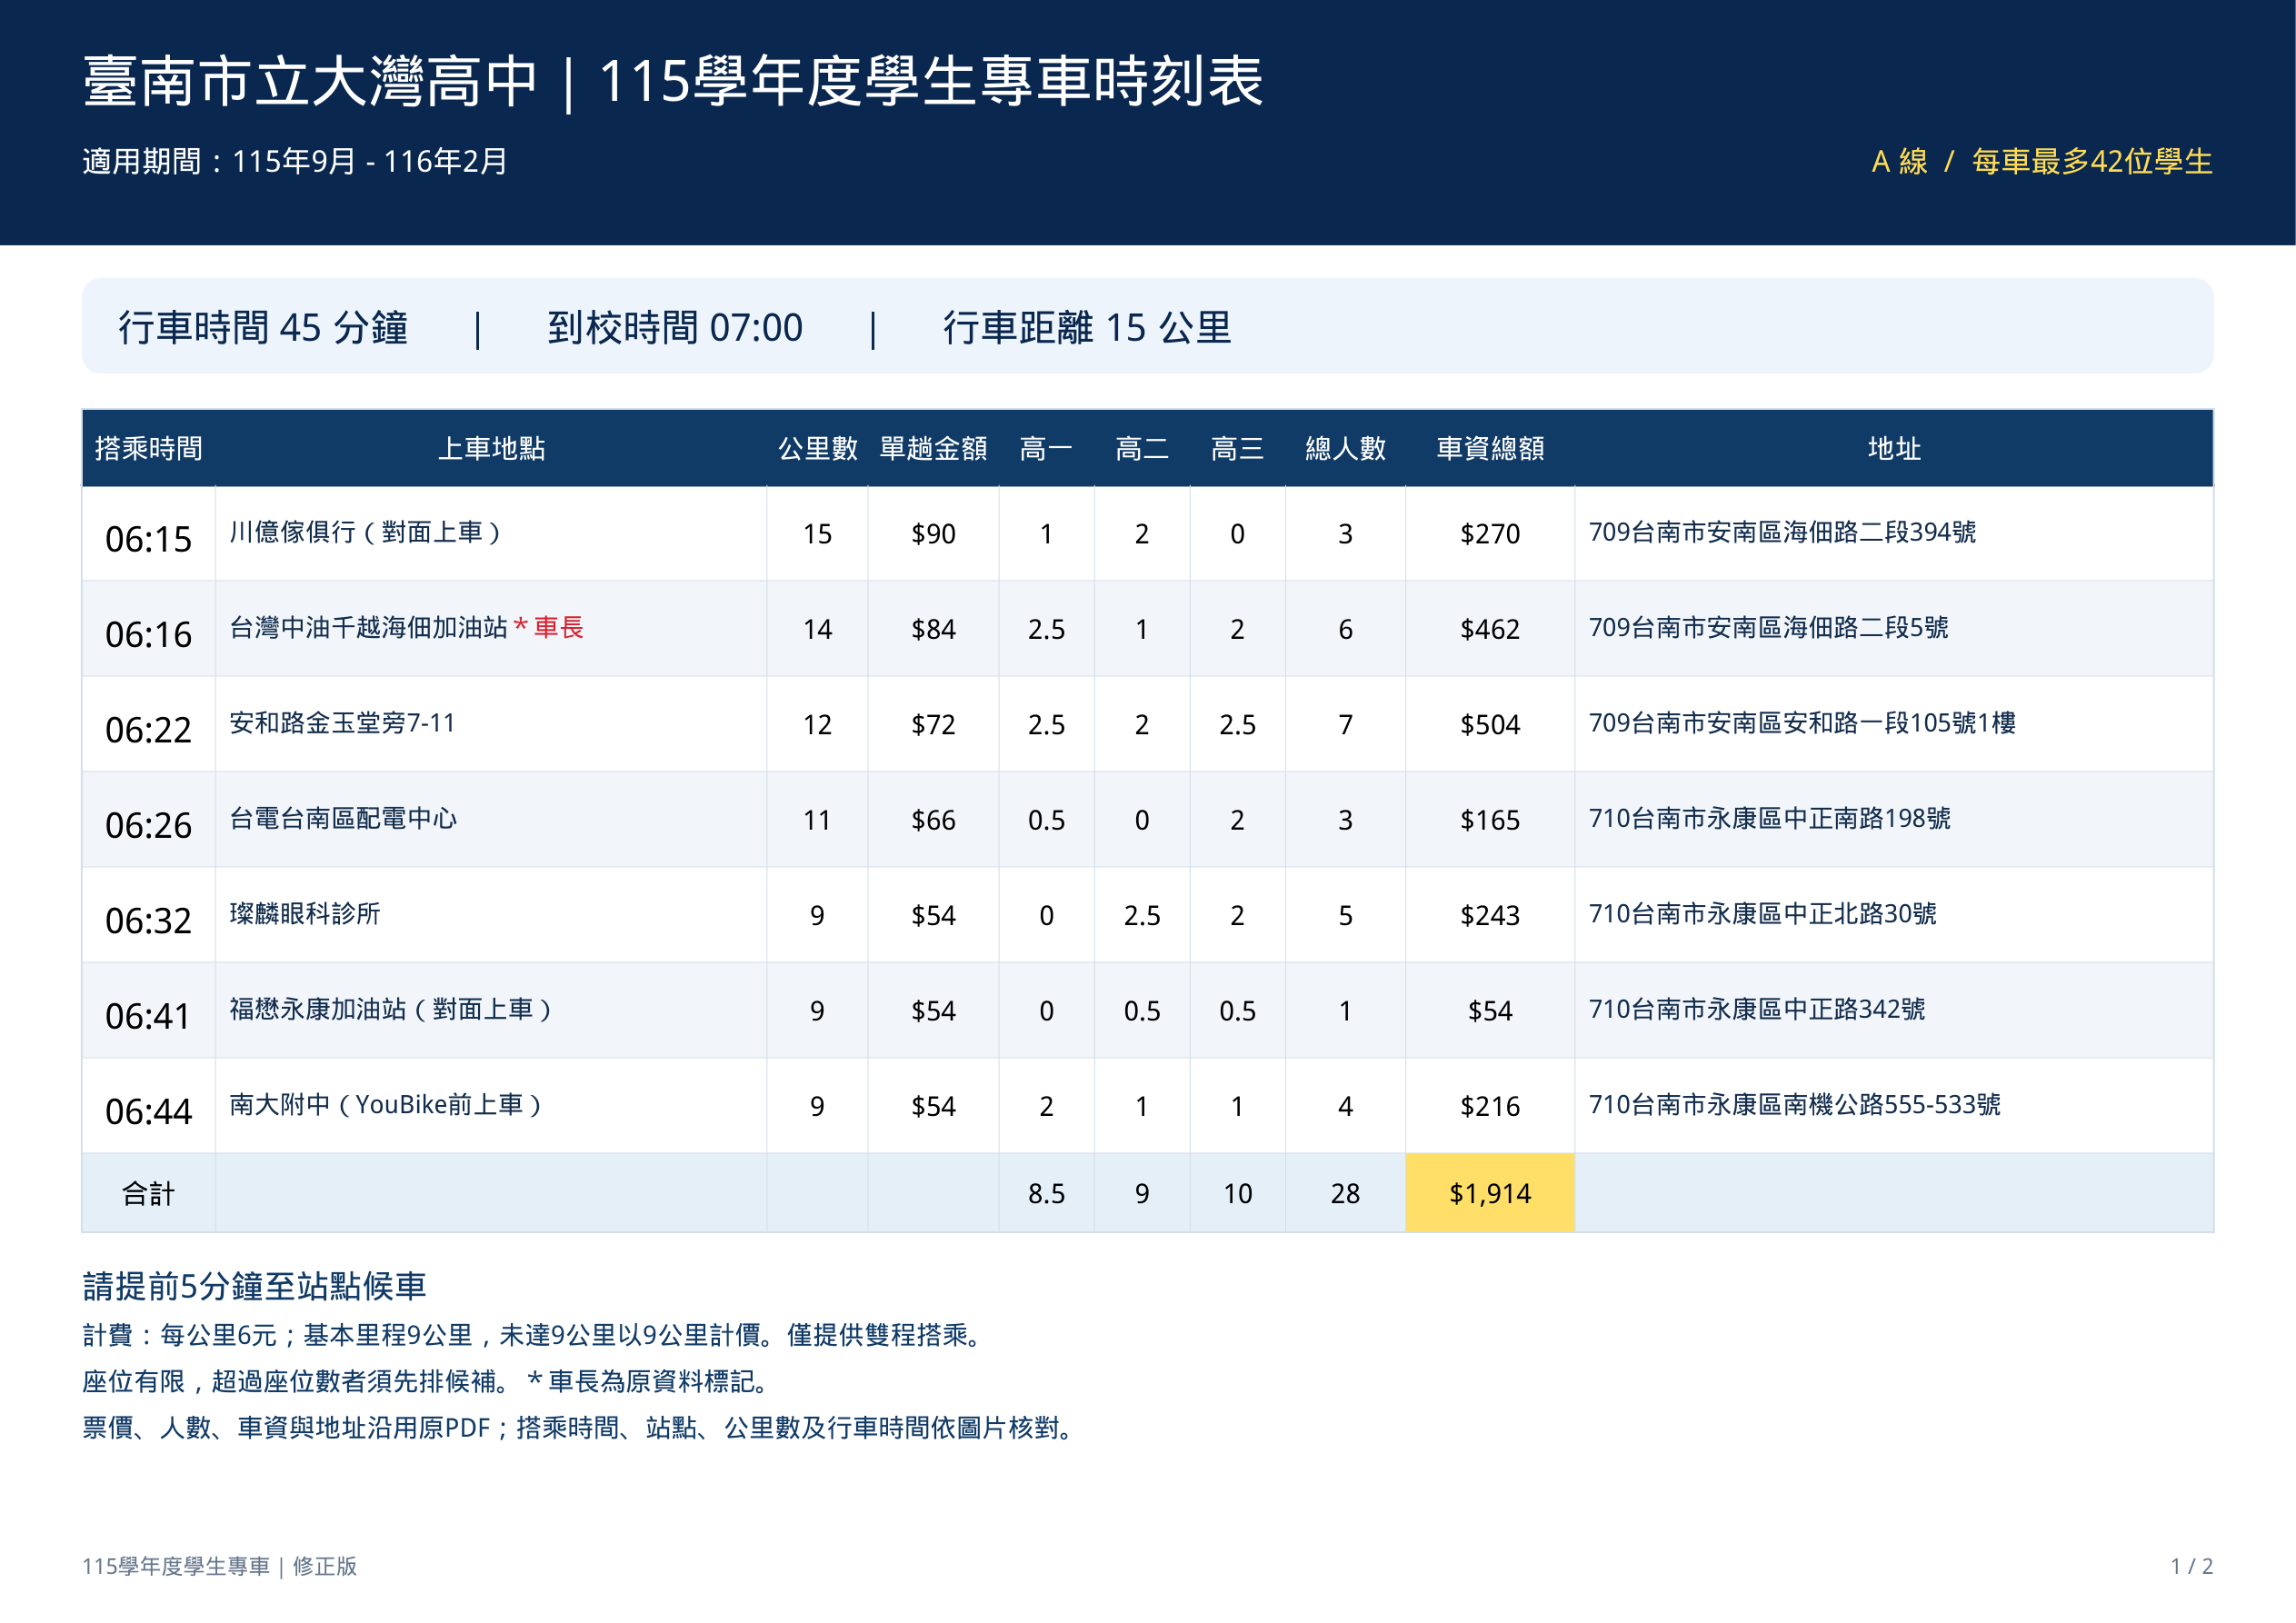Select stop 安和路金玉堂旁7-11
Viewport: 2296px width, 1623px height.
click(x=342, y=723)
